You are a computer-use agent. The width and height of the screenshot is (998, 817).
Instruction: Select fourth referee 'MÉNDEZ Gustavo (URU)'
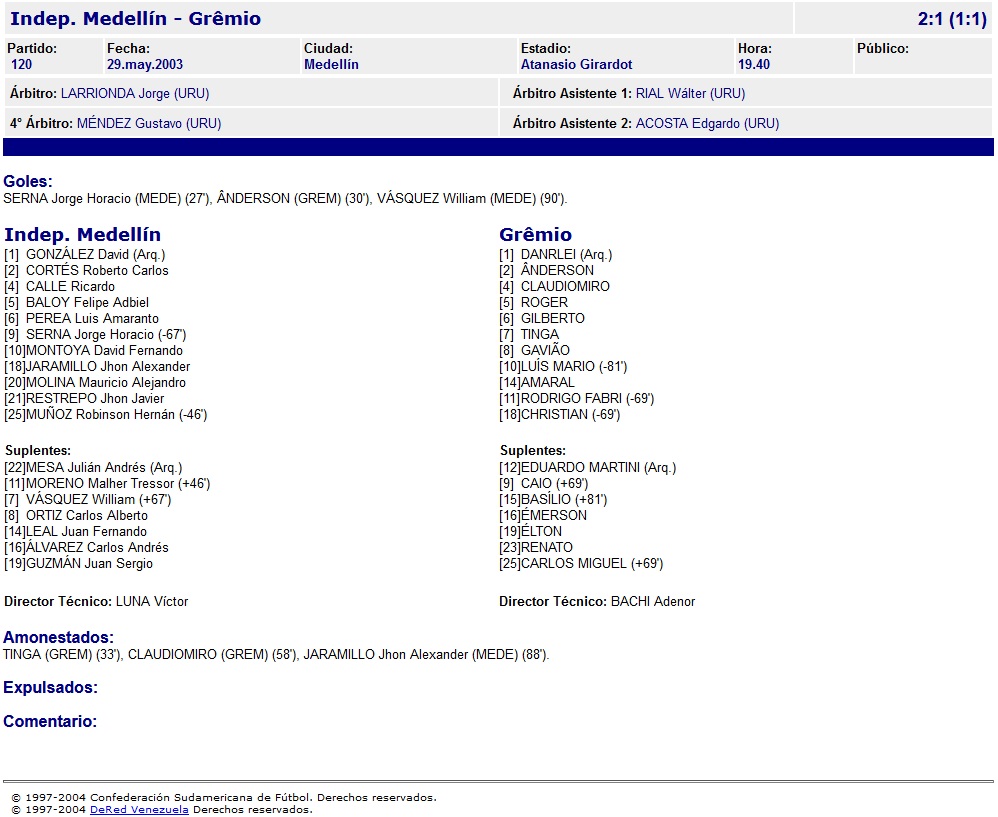[x=149, y=123]
